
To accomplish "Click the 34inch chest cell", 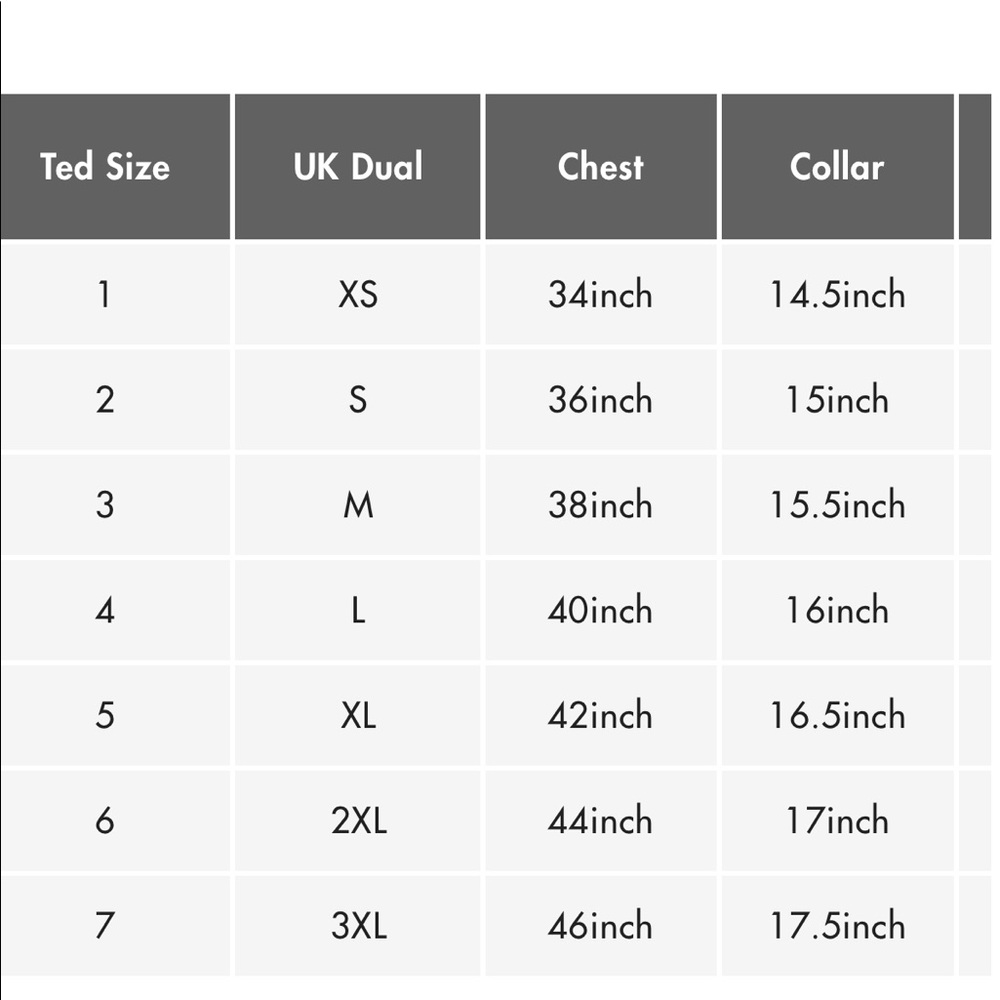I will 601,294.
